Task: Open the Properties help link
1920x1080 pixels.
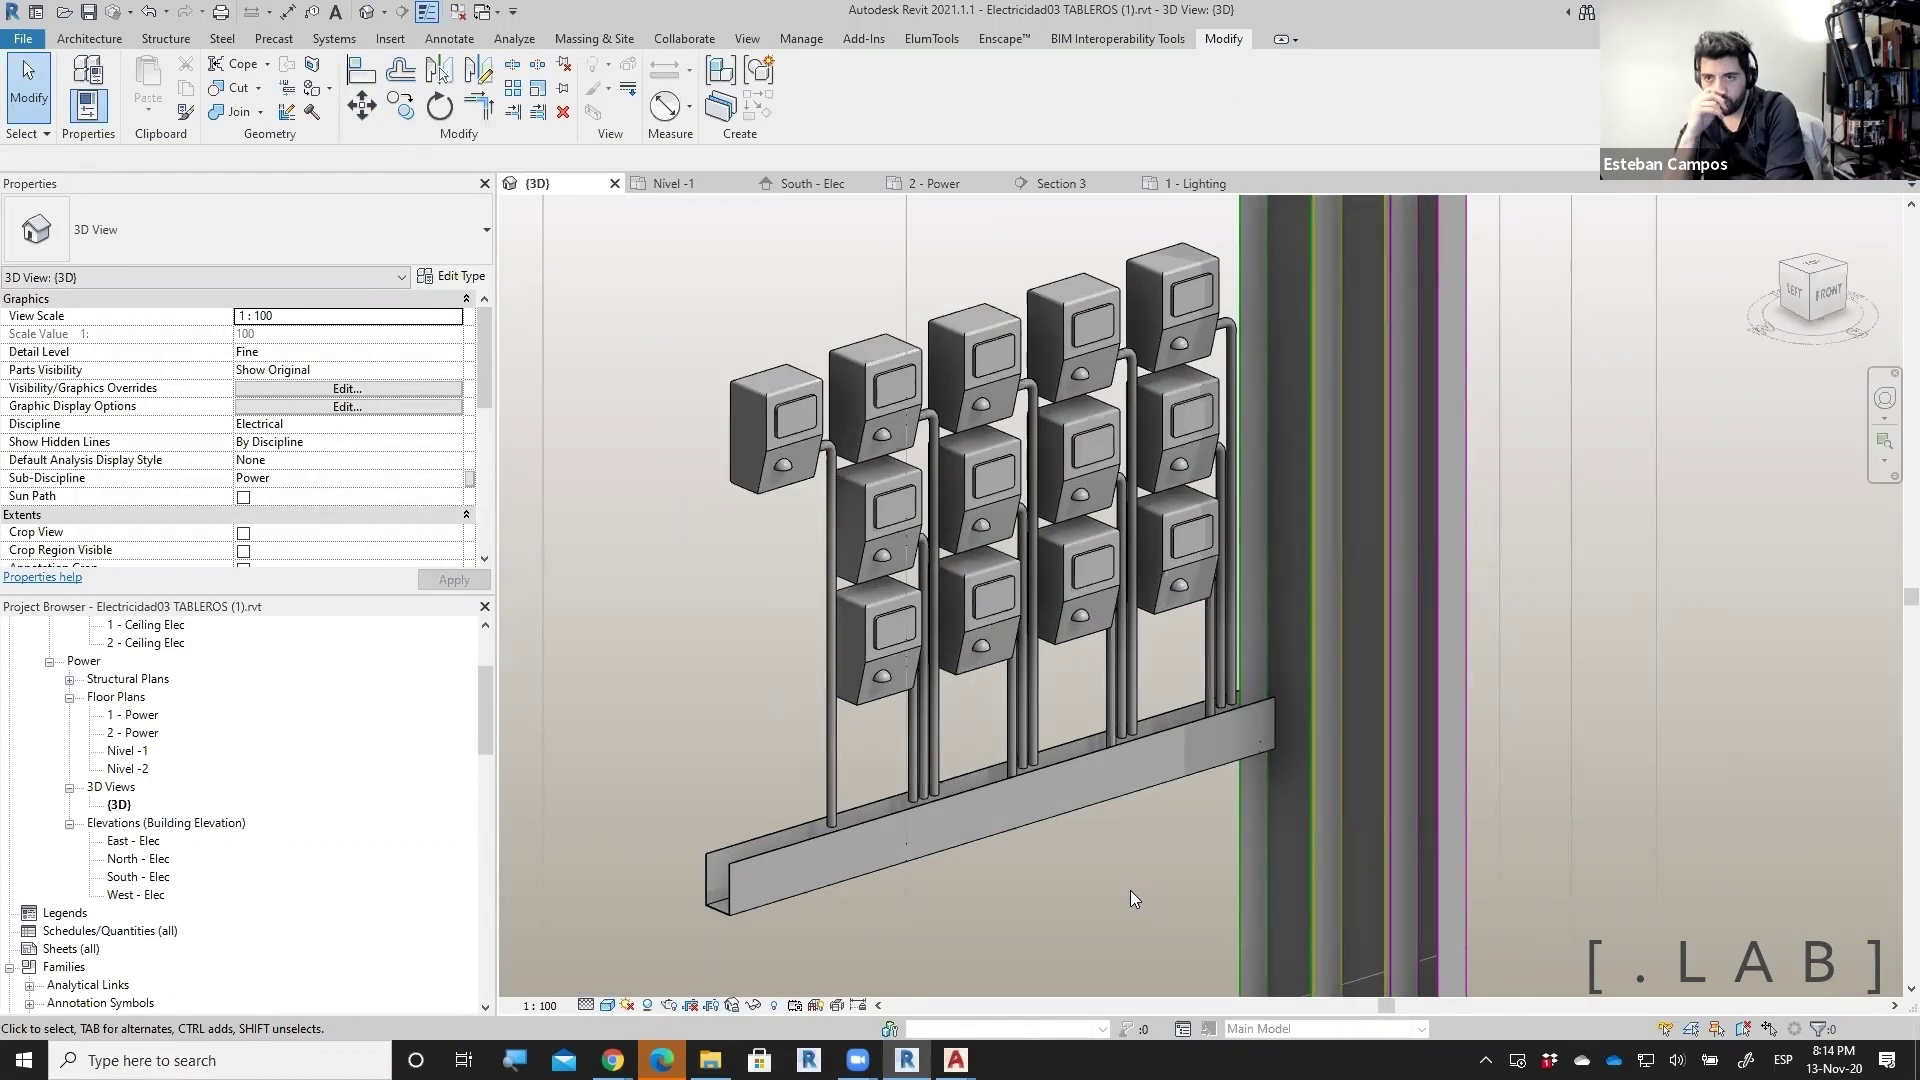Action: click(42, 577)
